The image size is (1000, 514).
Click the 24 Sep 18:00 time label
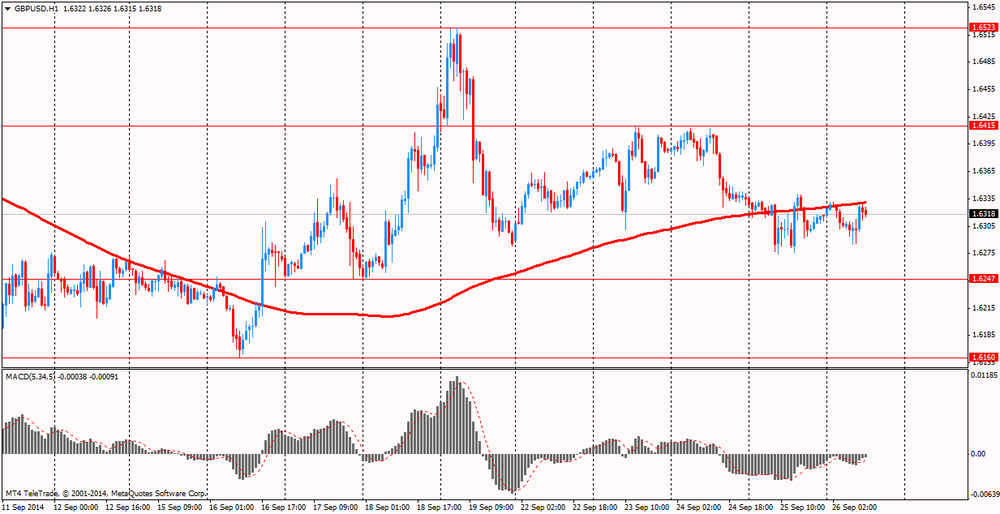pyautogui.click(x=753, y=507)
